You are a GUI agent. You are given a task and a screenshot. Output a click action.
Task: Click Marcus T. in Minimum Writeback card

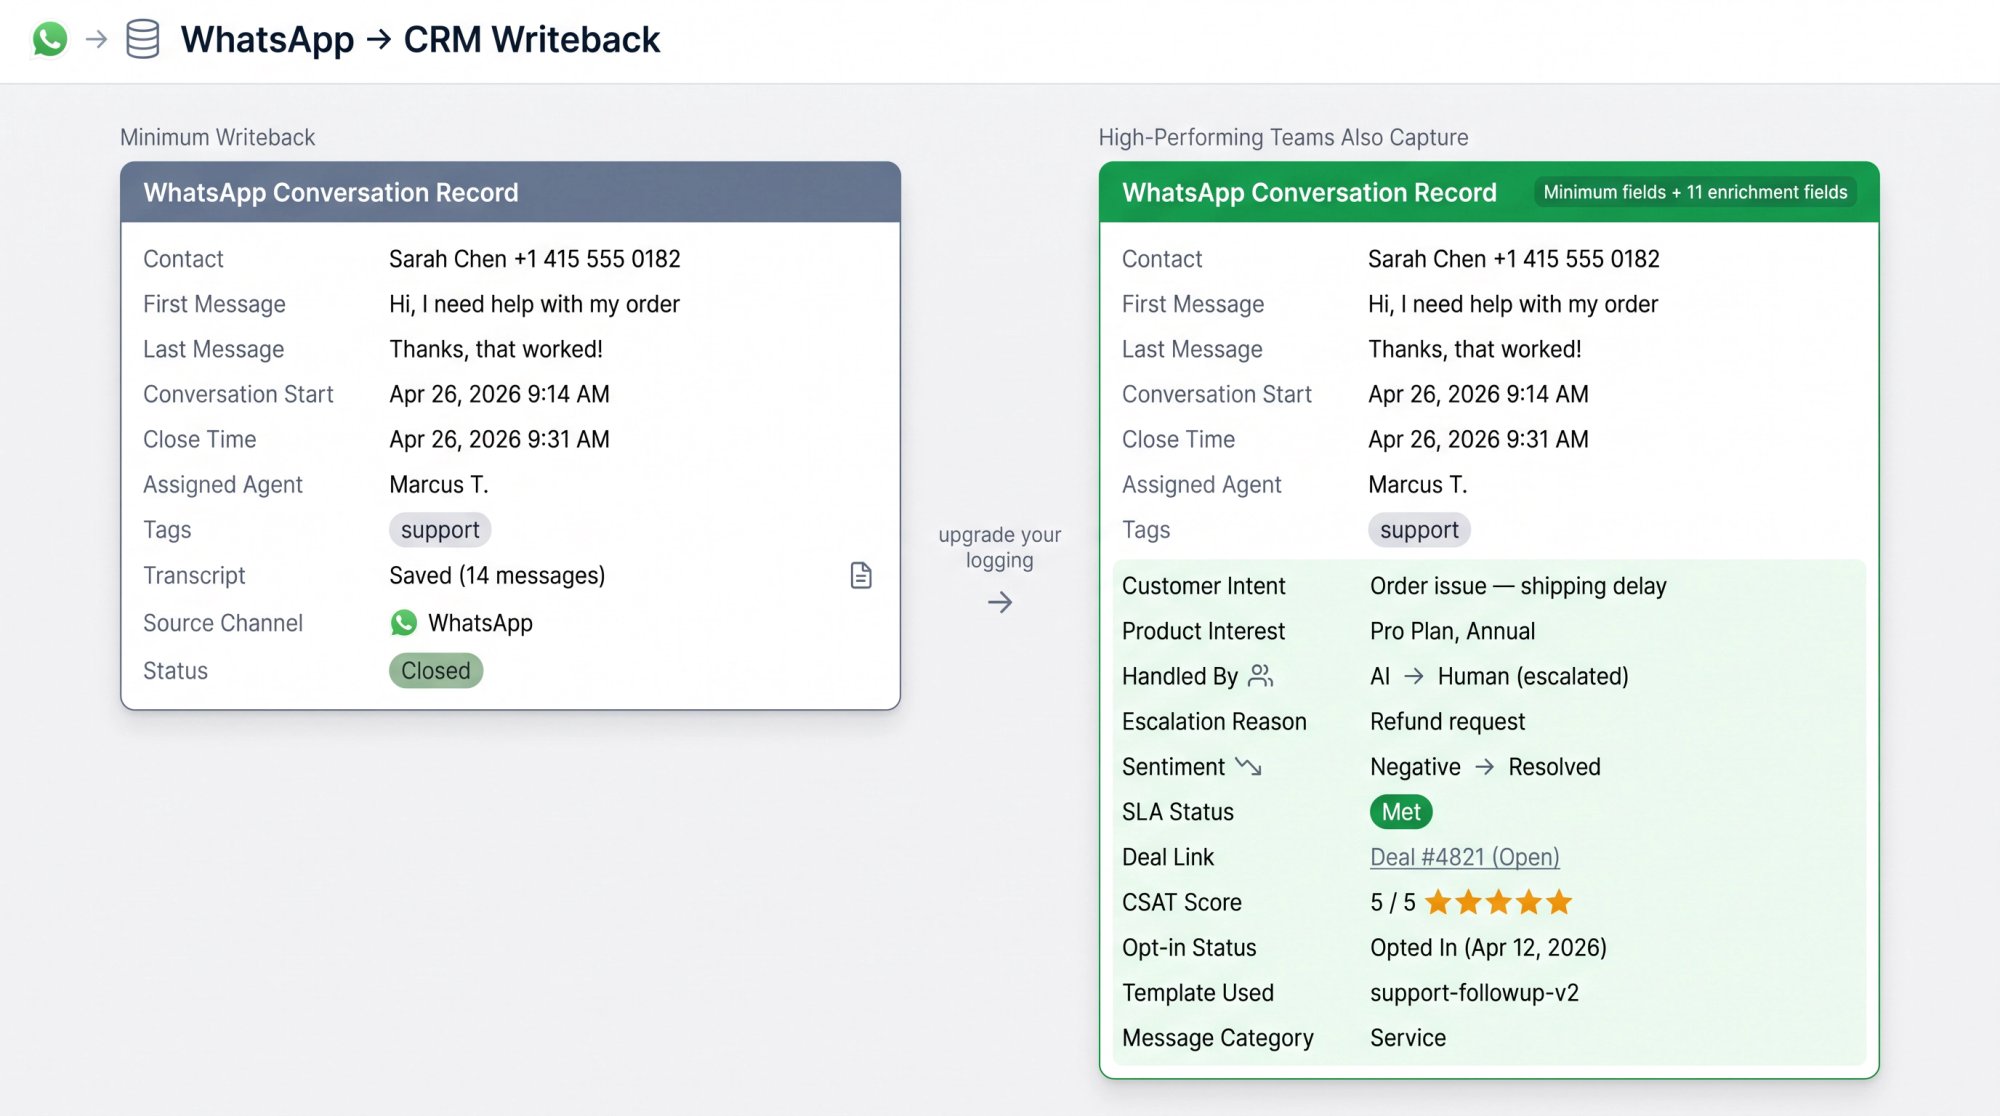(x=438, y=484)
